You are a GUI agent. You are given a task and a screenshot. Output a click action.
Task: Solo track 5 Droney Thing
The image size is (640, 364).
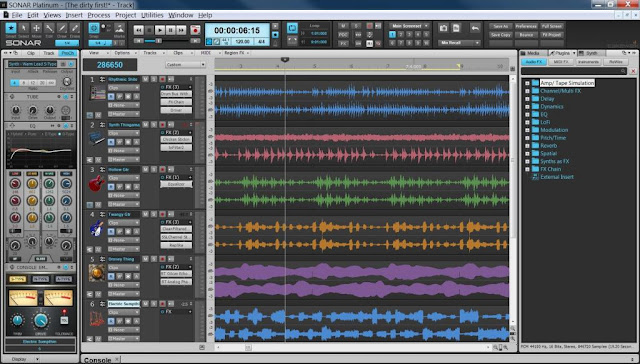click(x=154, y=259)
